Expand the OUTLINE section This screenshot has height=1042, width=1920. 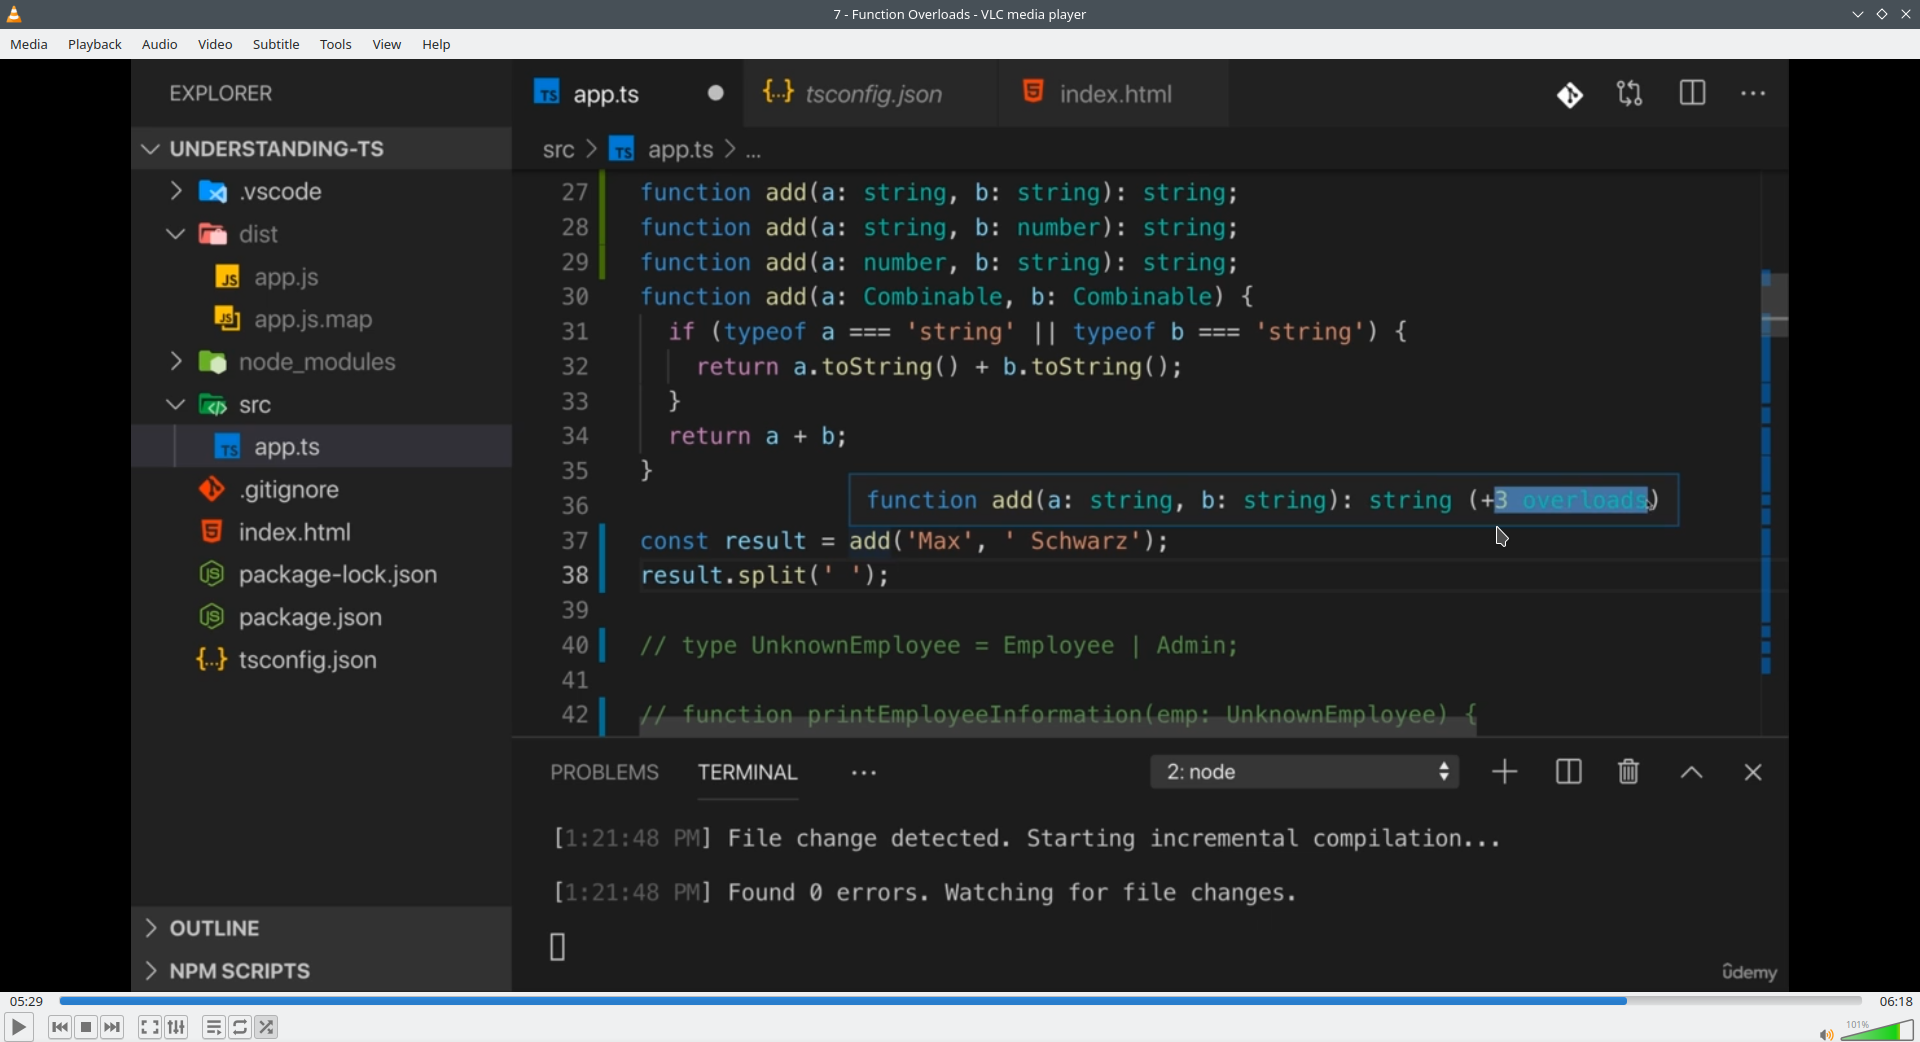(x=322, y=929)
